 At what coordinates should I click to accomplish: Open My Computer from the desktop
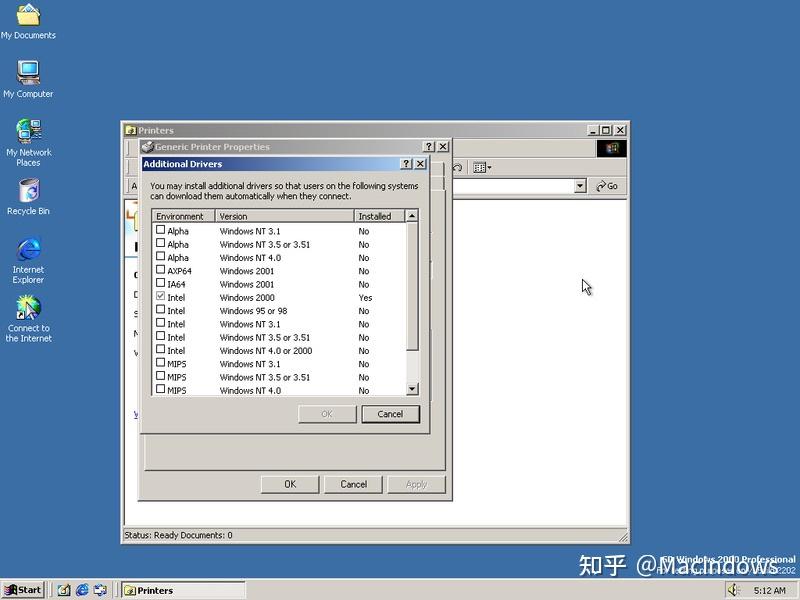pos(28,73)
